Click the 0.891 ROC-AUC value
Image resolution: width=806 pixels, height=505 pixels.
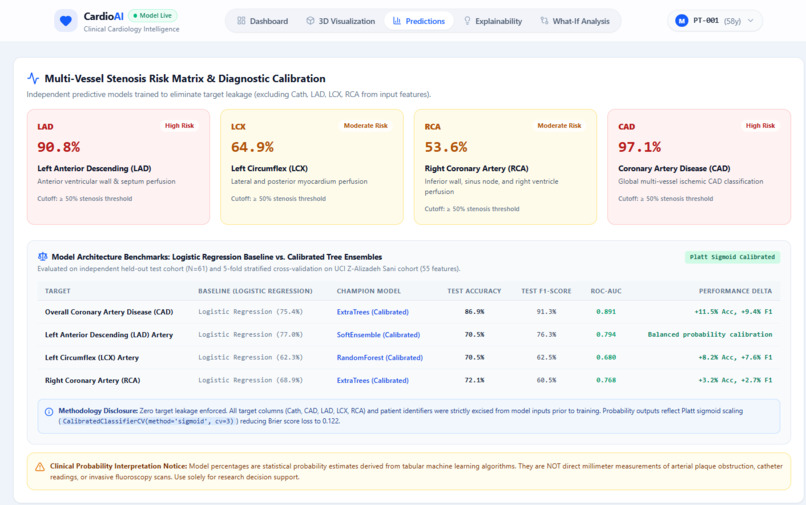[x=606, y=312]
